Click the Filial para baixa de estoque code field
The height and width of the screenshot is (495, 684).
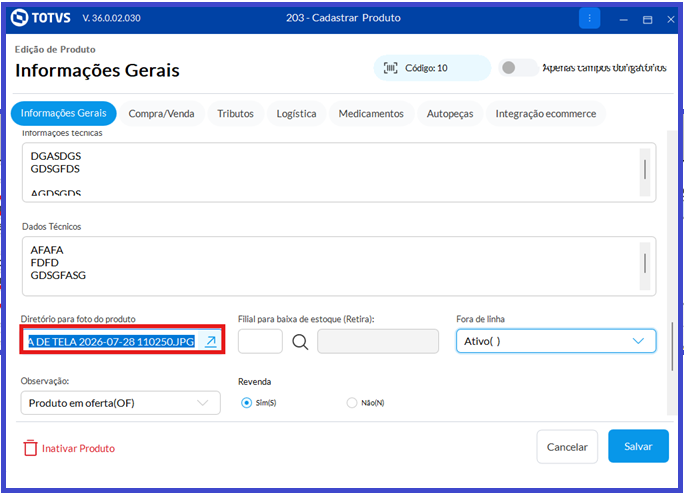260,341
